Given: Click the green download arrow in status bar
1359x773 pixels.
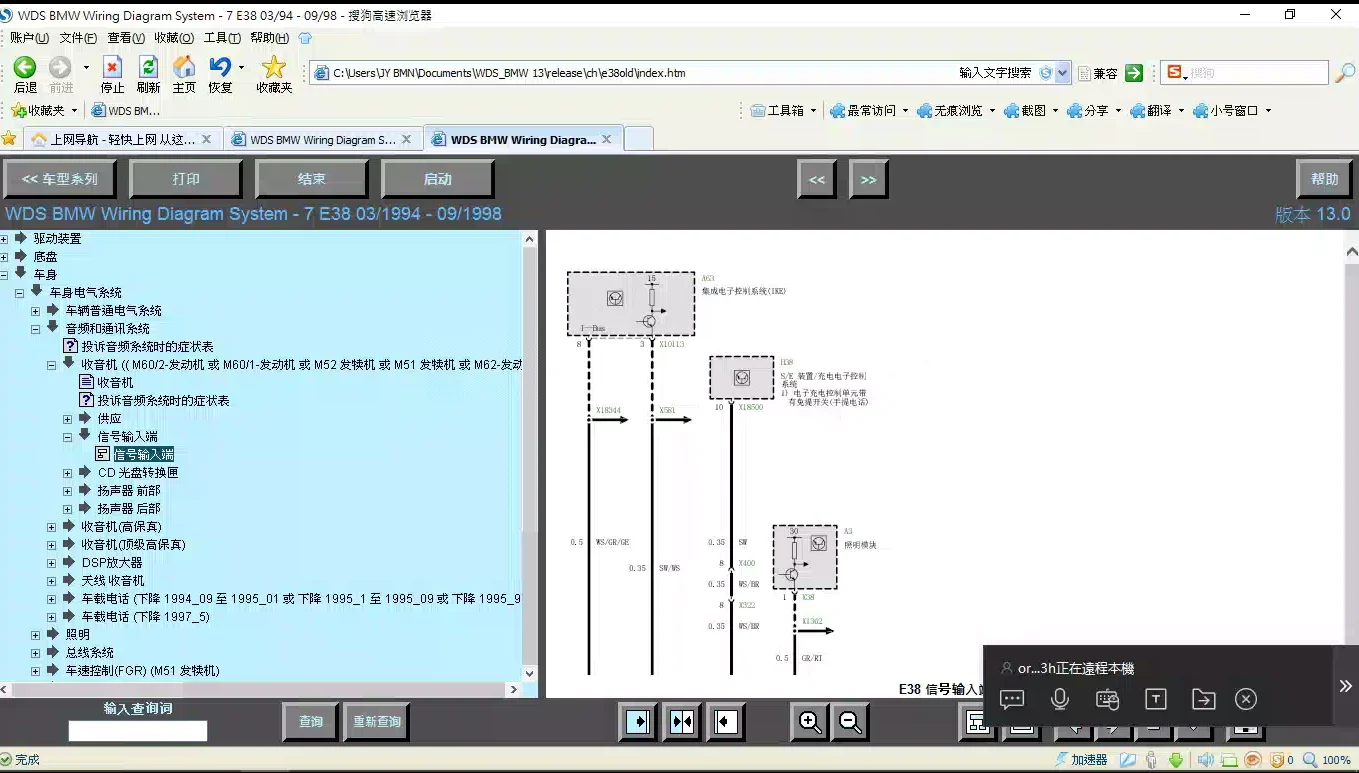Looking at the screenshot, I should pyautogui.click(x=1176, y=760).
